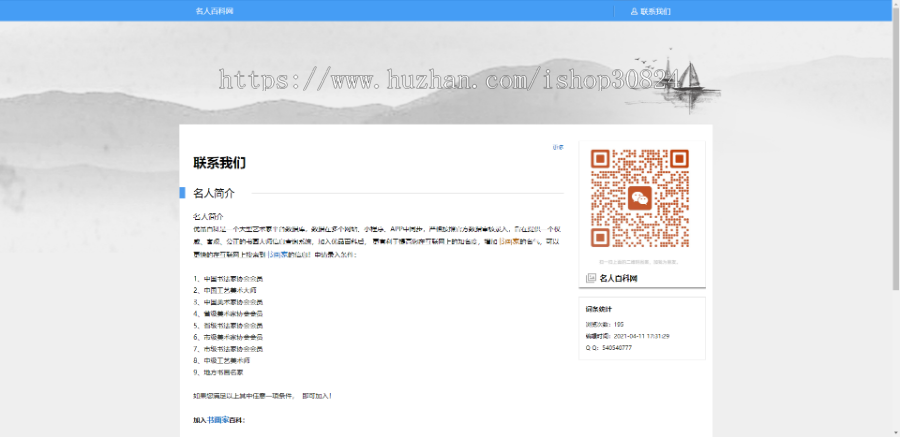Click list item 5、省级书法家协会会员

[228, 326]
